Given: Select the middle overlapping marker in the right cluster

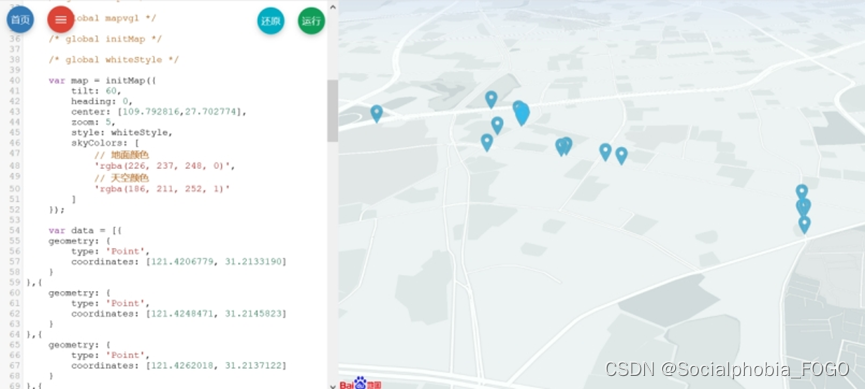Looking at the screenshot, I should pyautogui.click(x=803, y=207).
